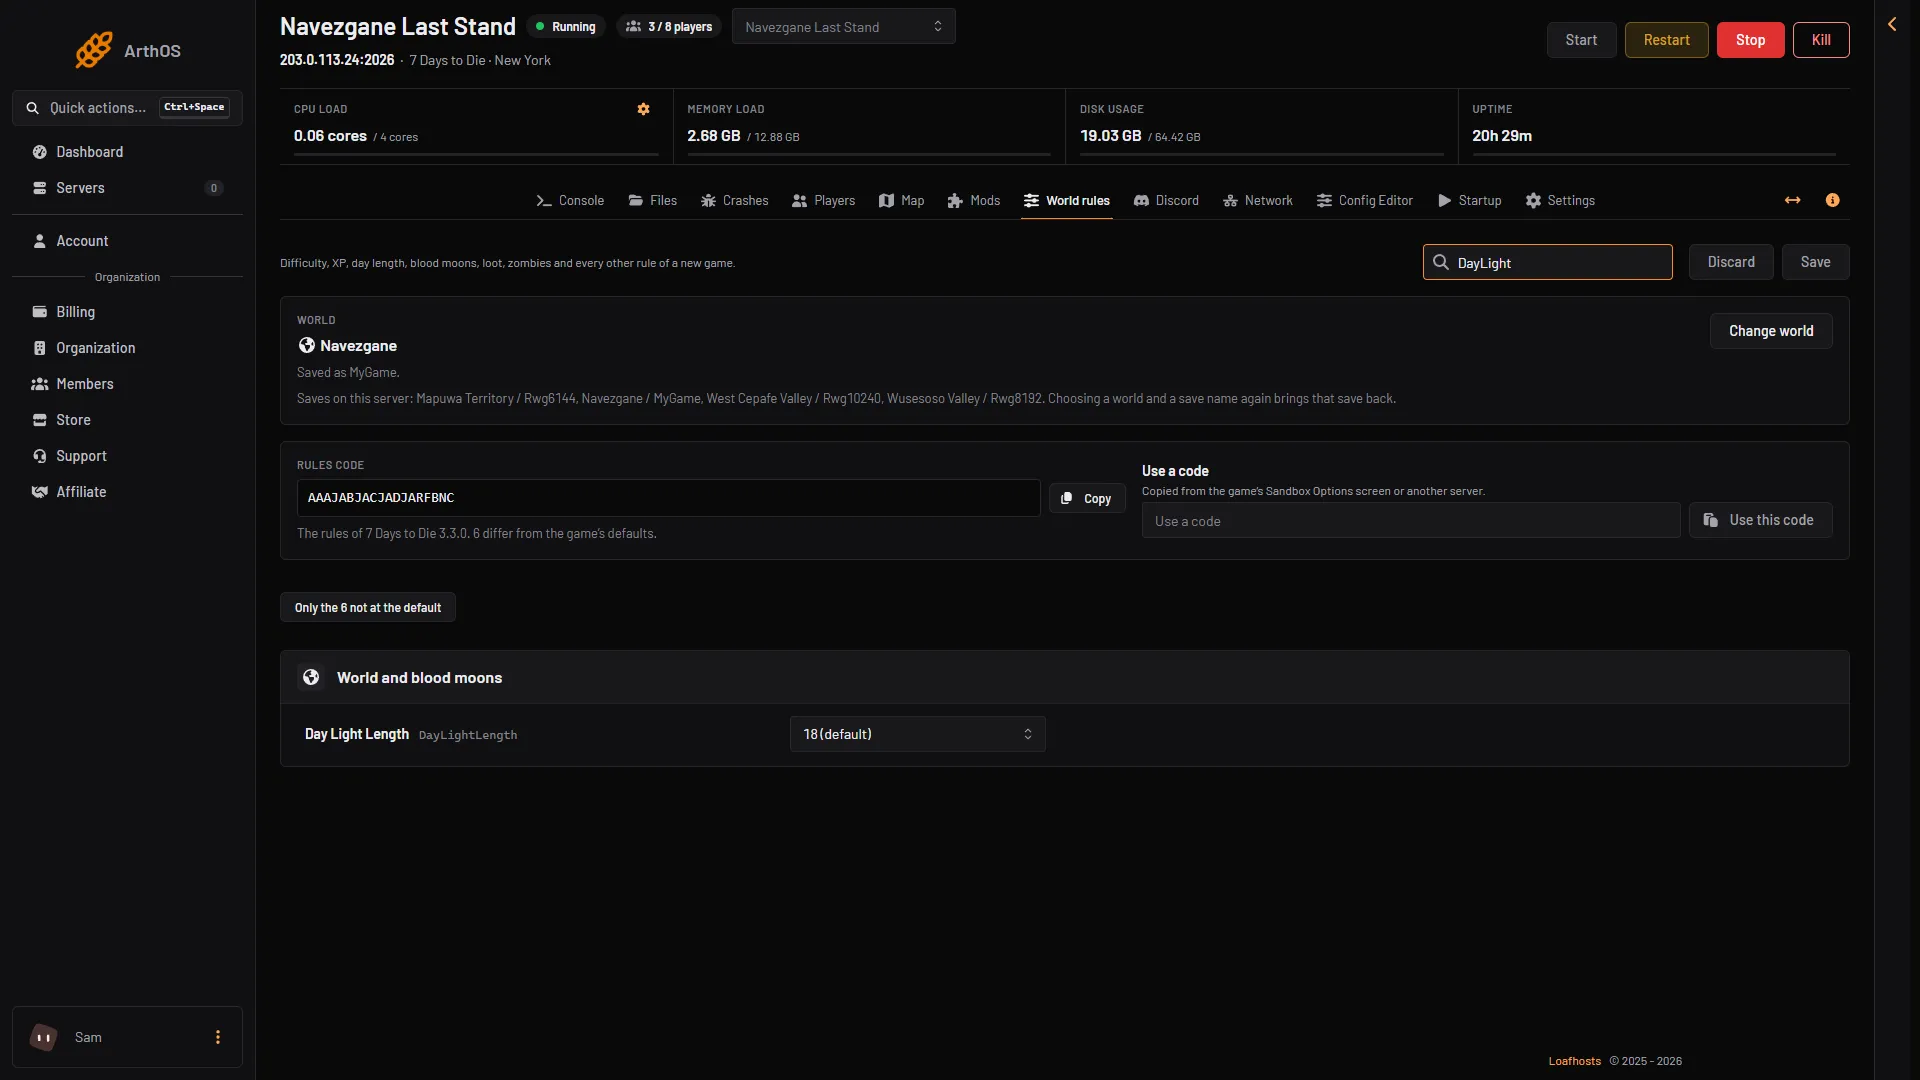Click the orange info icon
This screenshot has width=1920, height=1080.
coord(1832,200)
